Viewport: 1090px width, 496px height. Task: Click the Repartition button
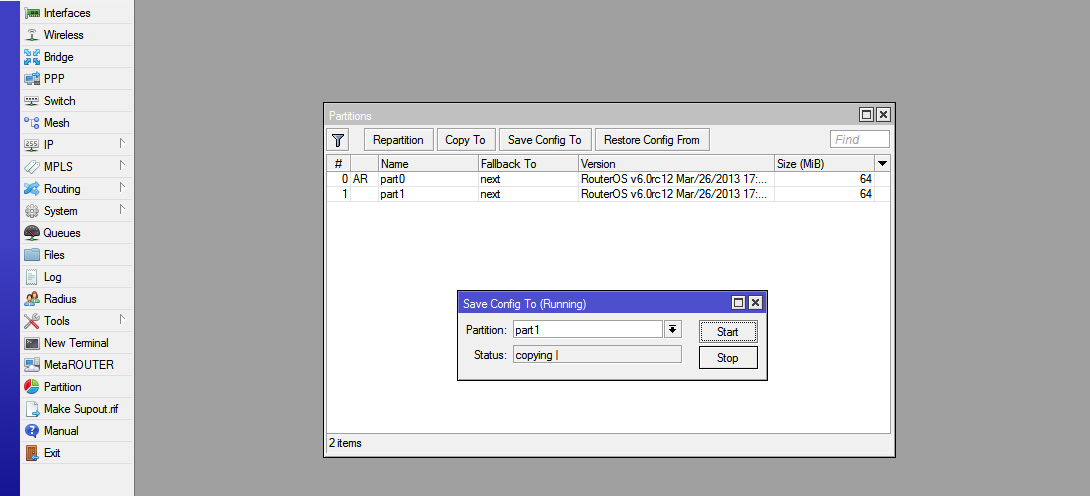tap(398, 140)
